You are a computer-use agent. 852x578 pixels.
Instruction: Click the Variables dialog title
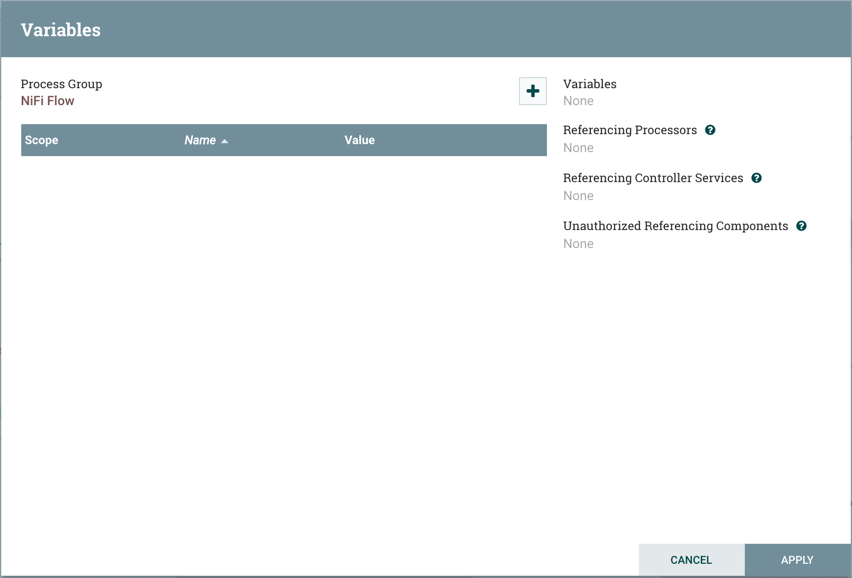click(x=61, y=30)
